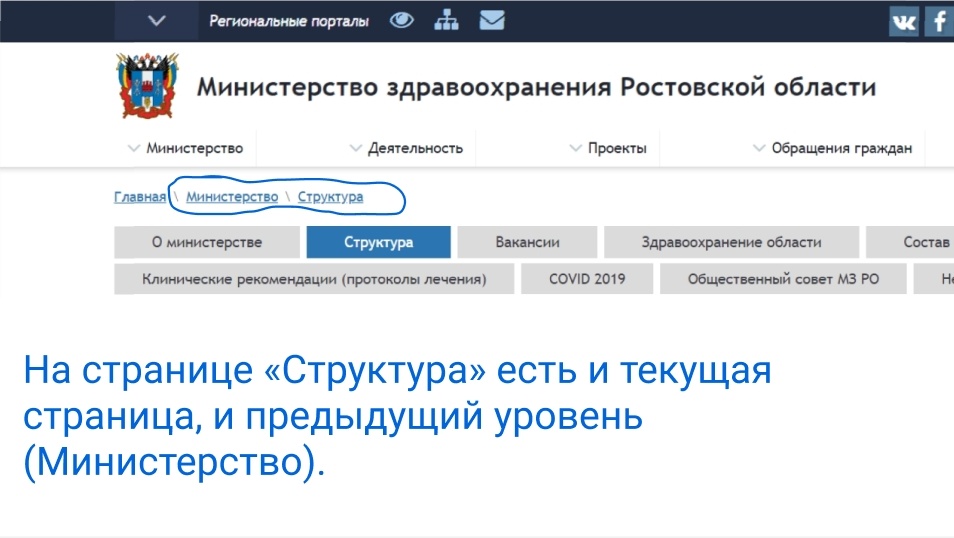Image resolution: width=954 pixels, height=538 pixels.
Task: Click the eye accessibility version icon
Action: point(402,20)
